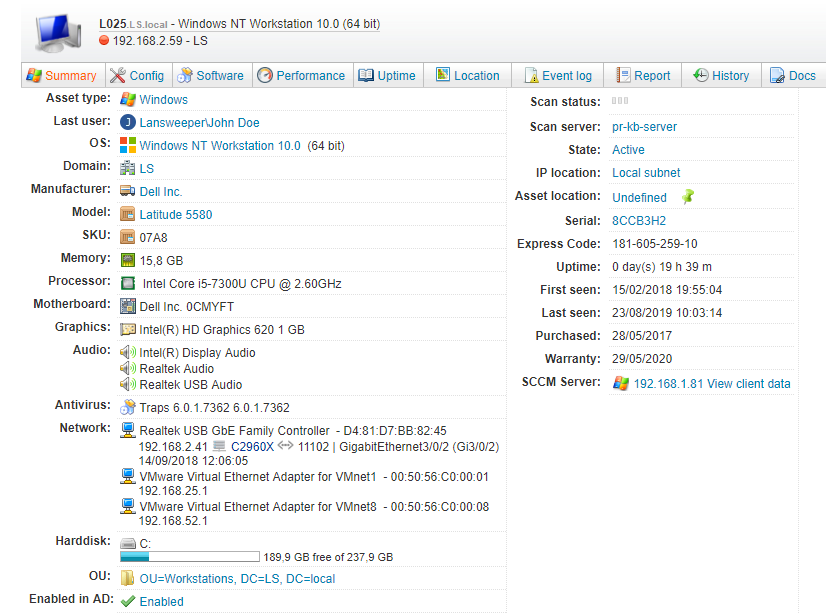
Task: Open the Windows asset type link
Action: point(163,100)
